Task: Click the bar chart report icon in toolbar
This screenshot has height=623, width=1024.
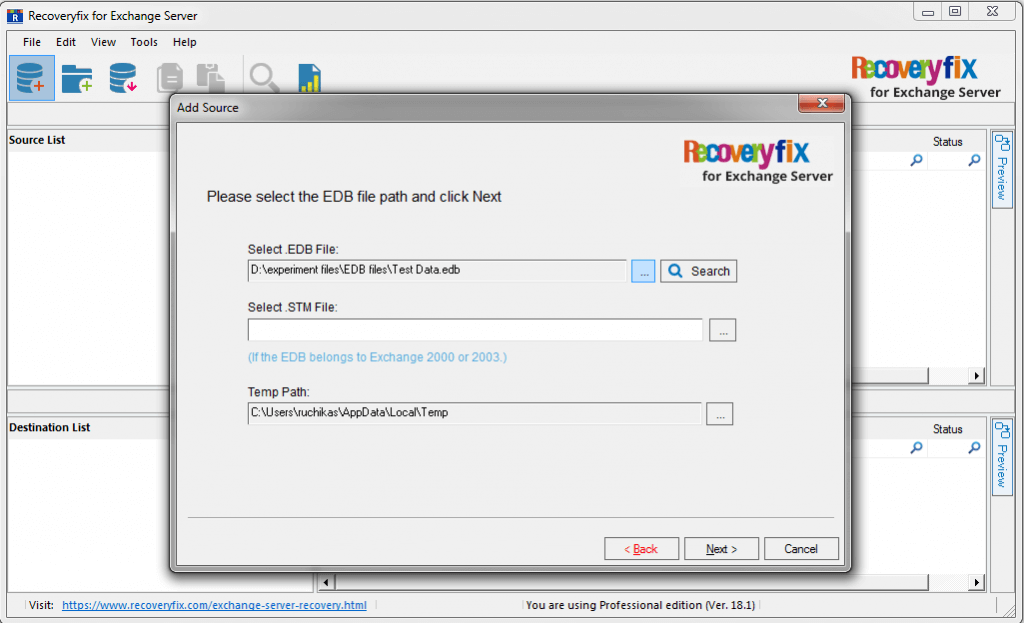Action: [308, 77]
